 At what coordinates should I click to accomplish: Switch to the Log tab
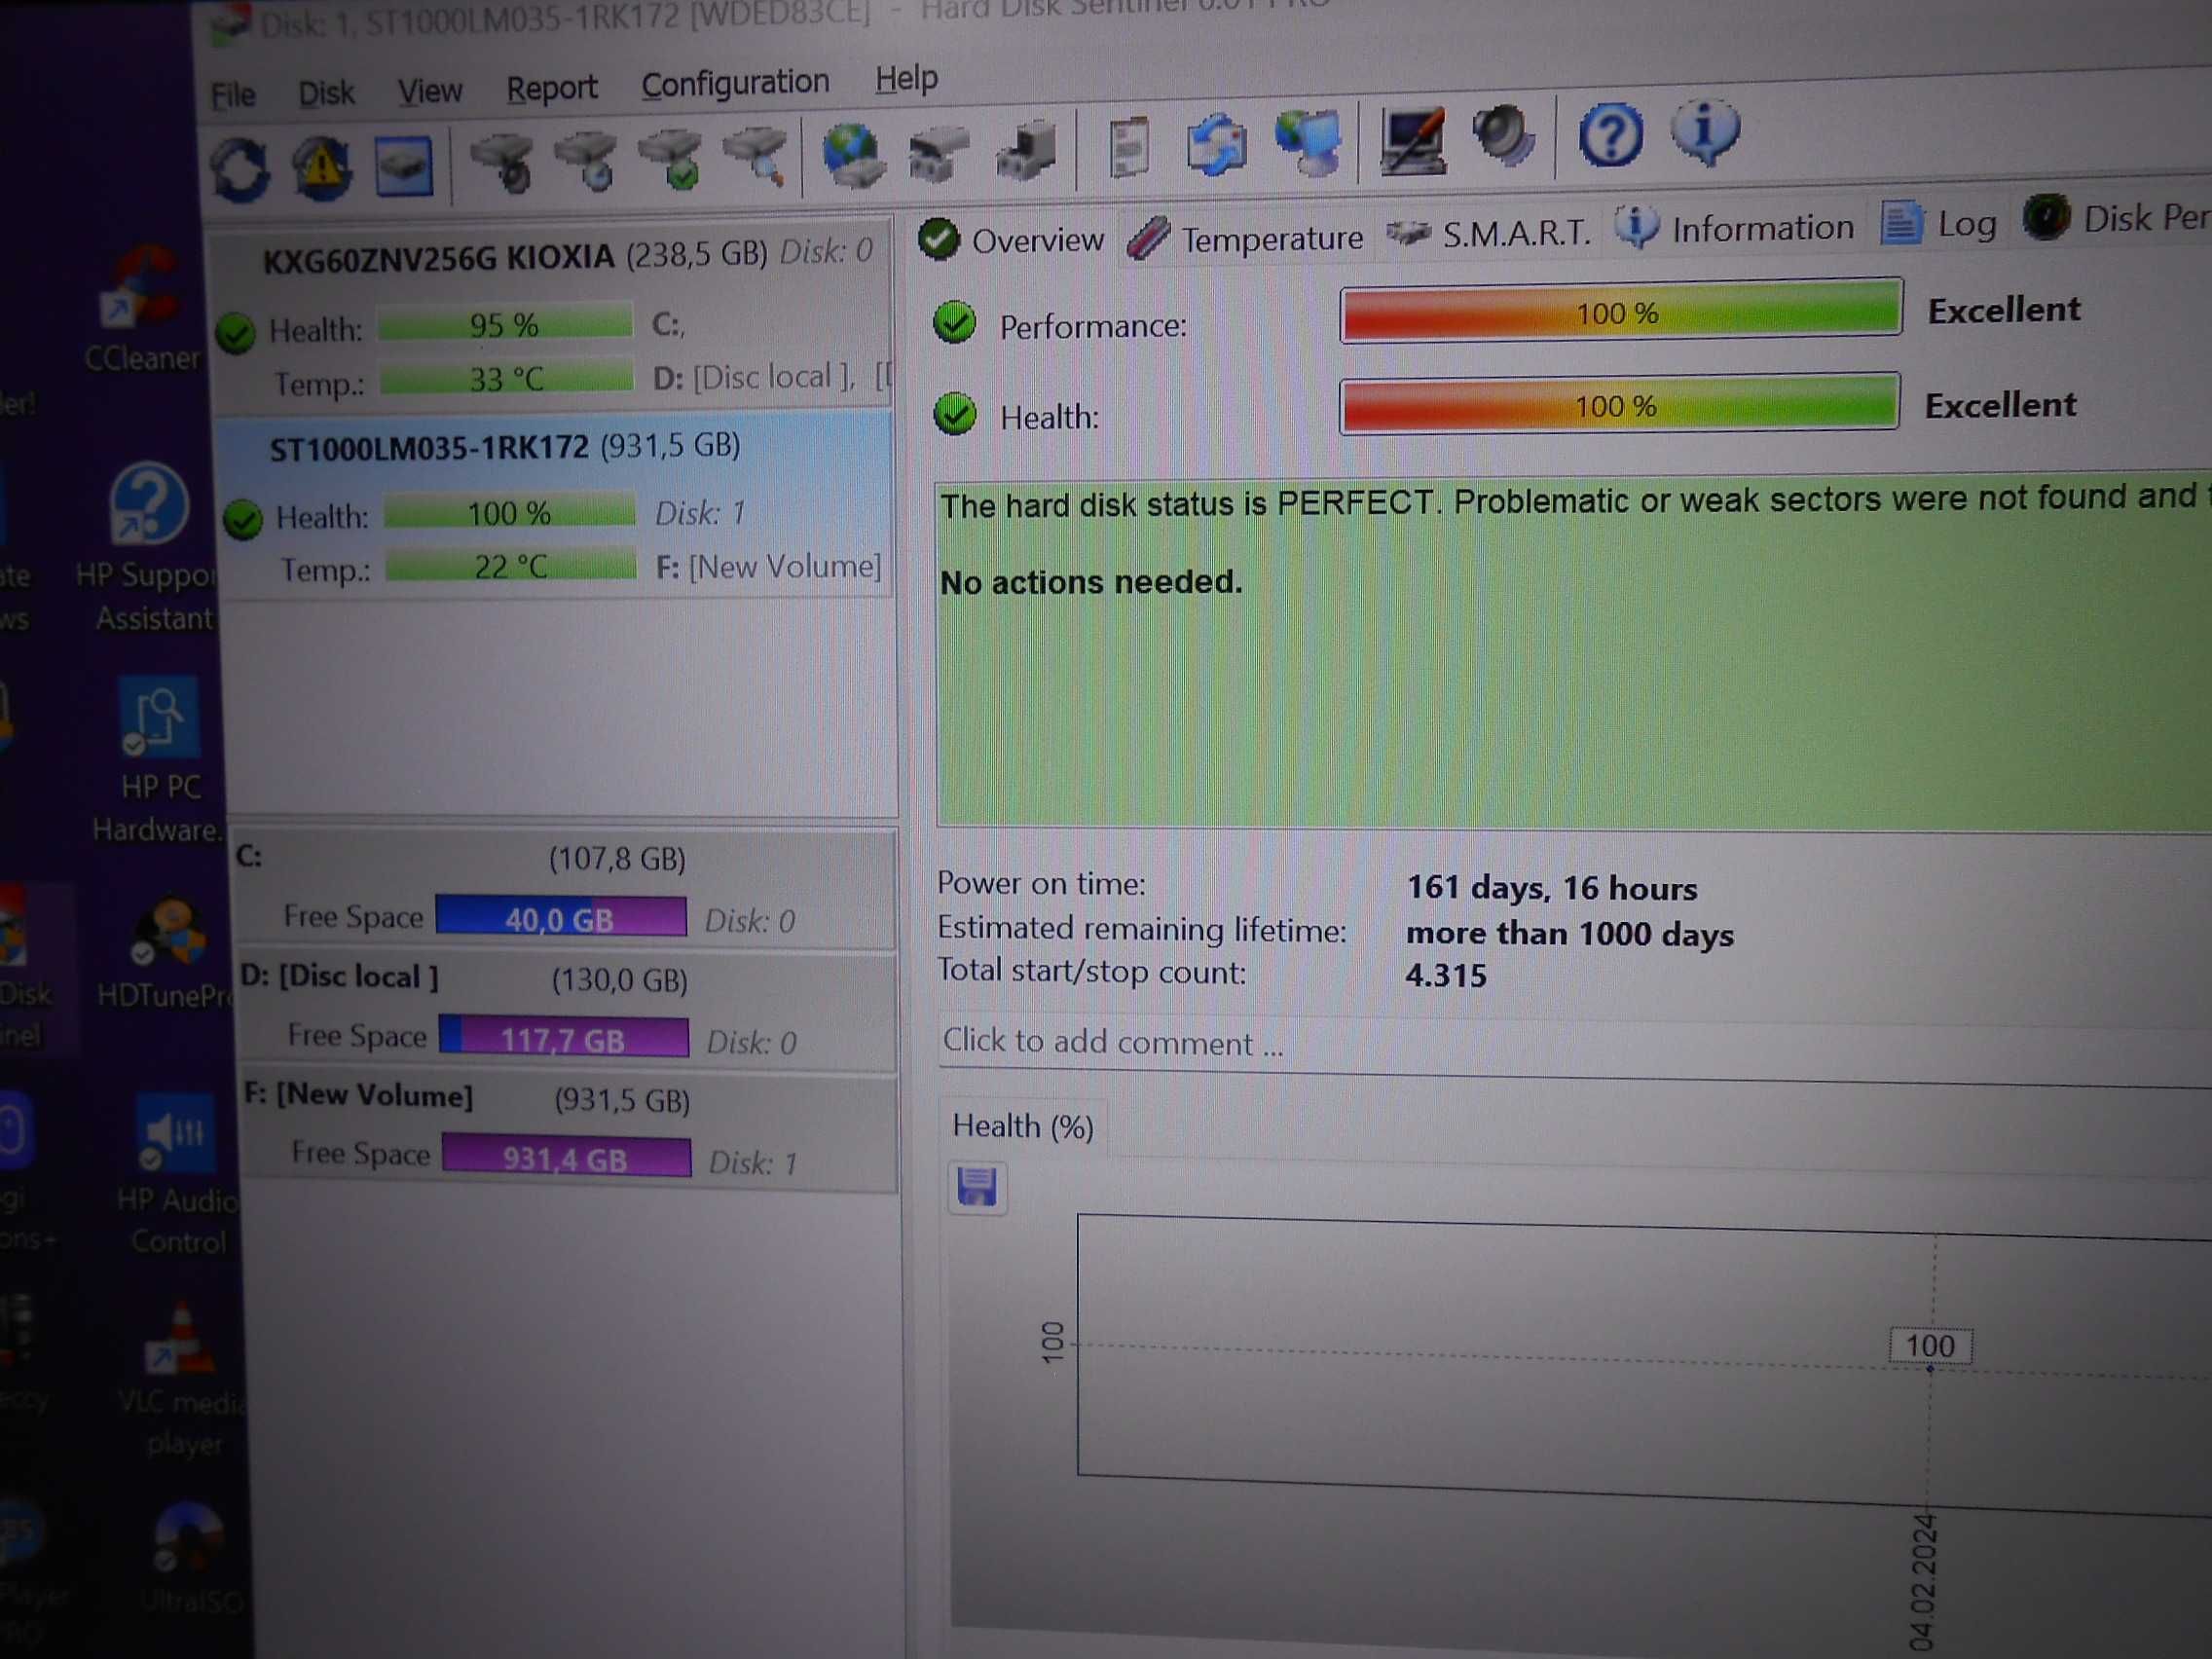tap(1940, 223)
